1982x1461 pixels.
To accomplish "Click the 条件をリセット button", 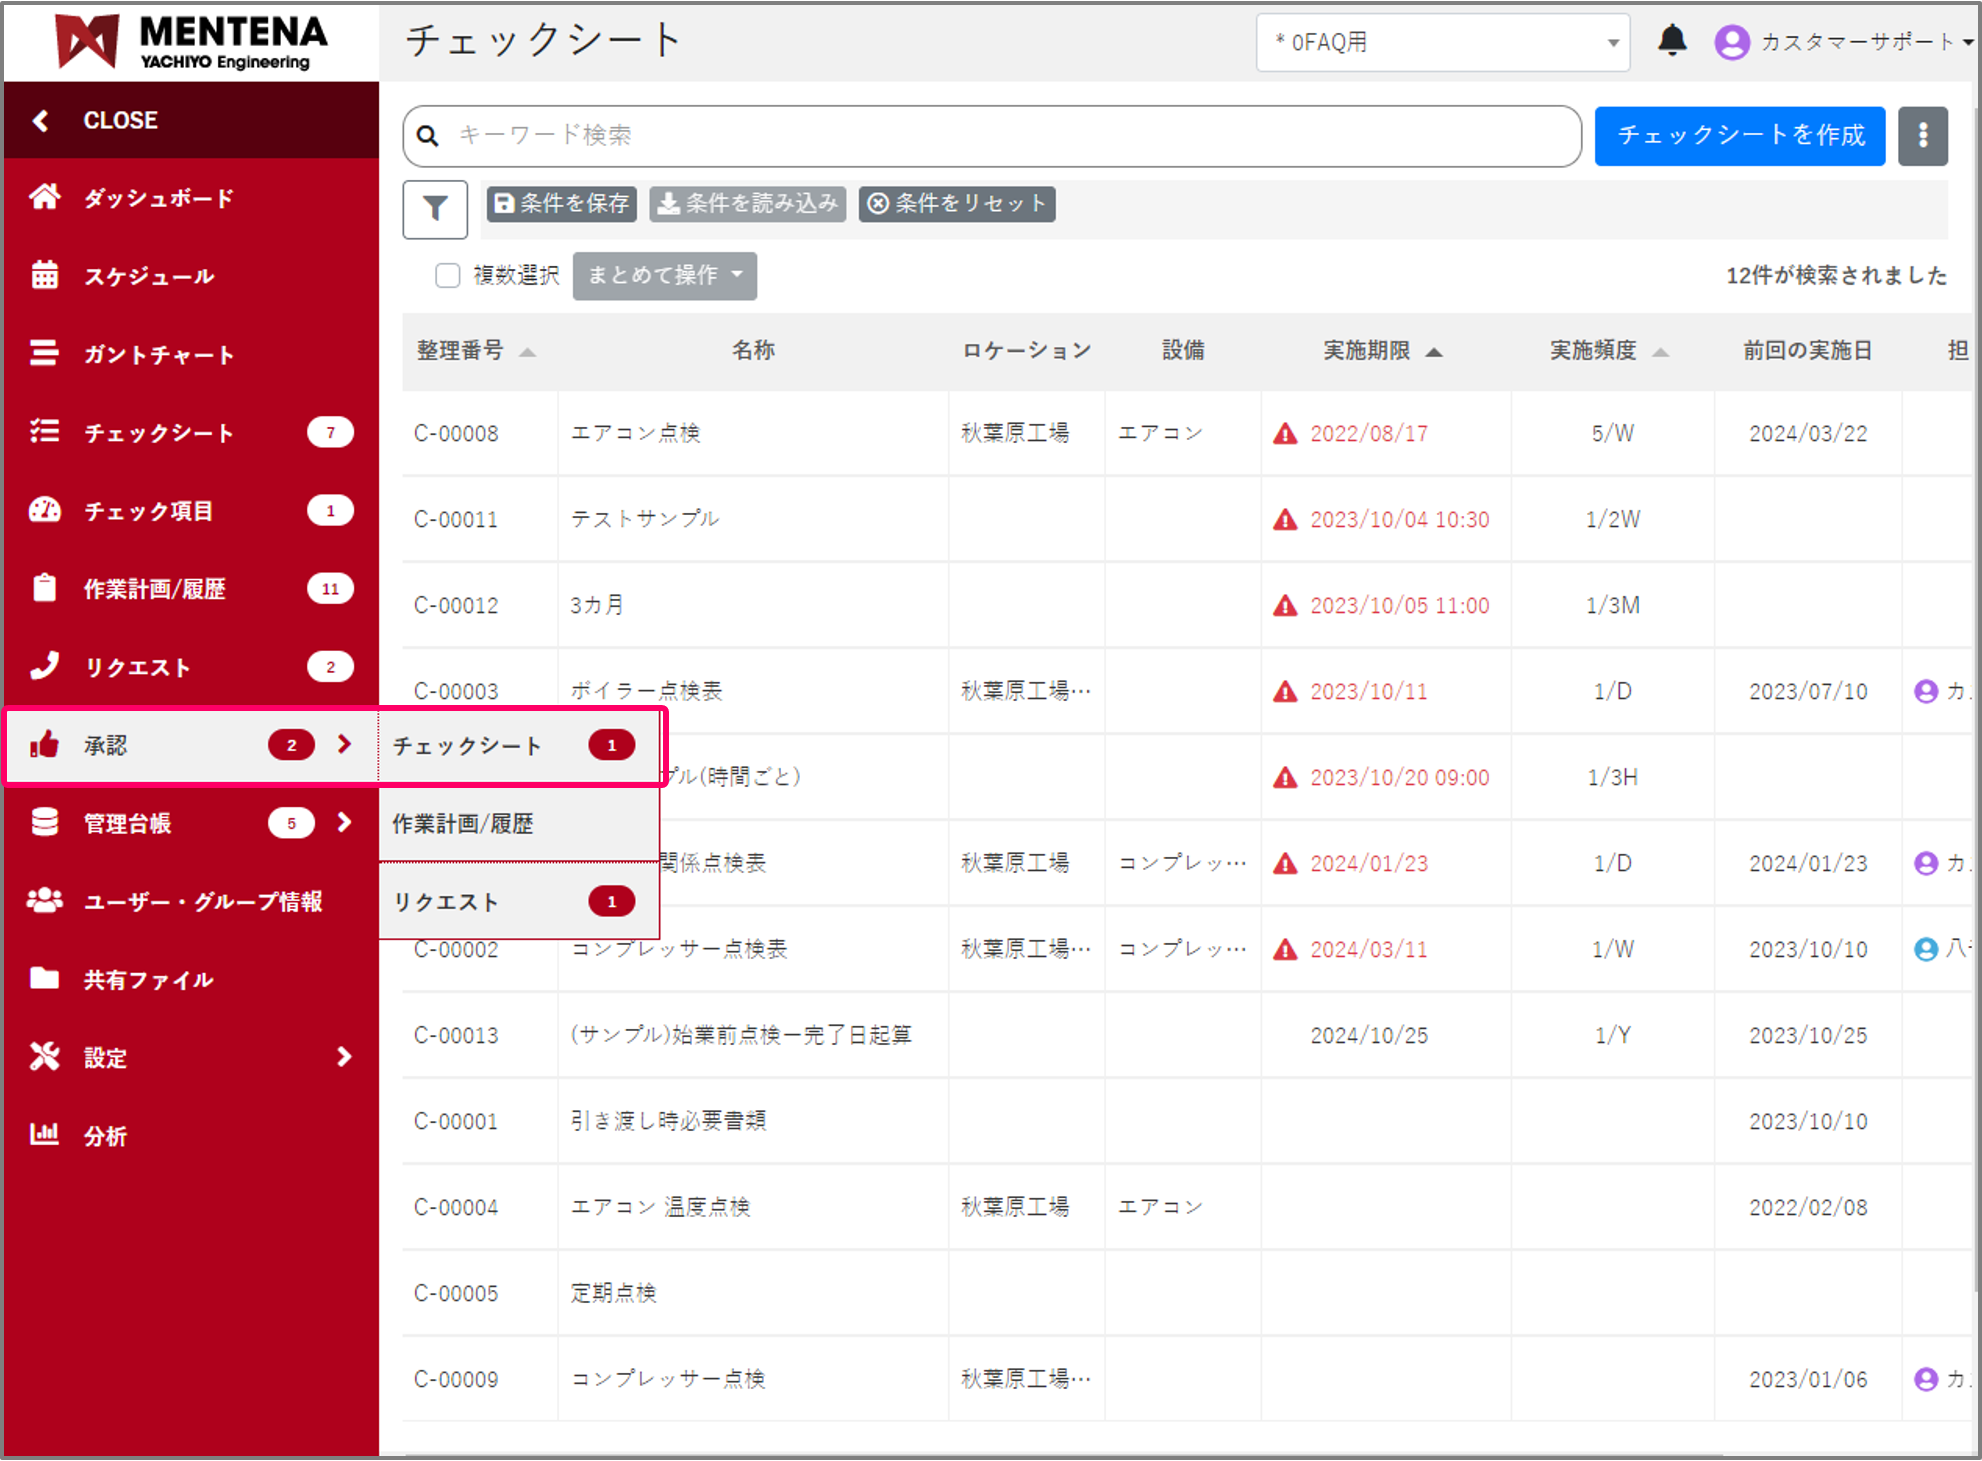I will [956, 204].
